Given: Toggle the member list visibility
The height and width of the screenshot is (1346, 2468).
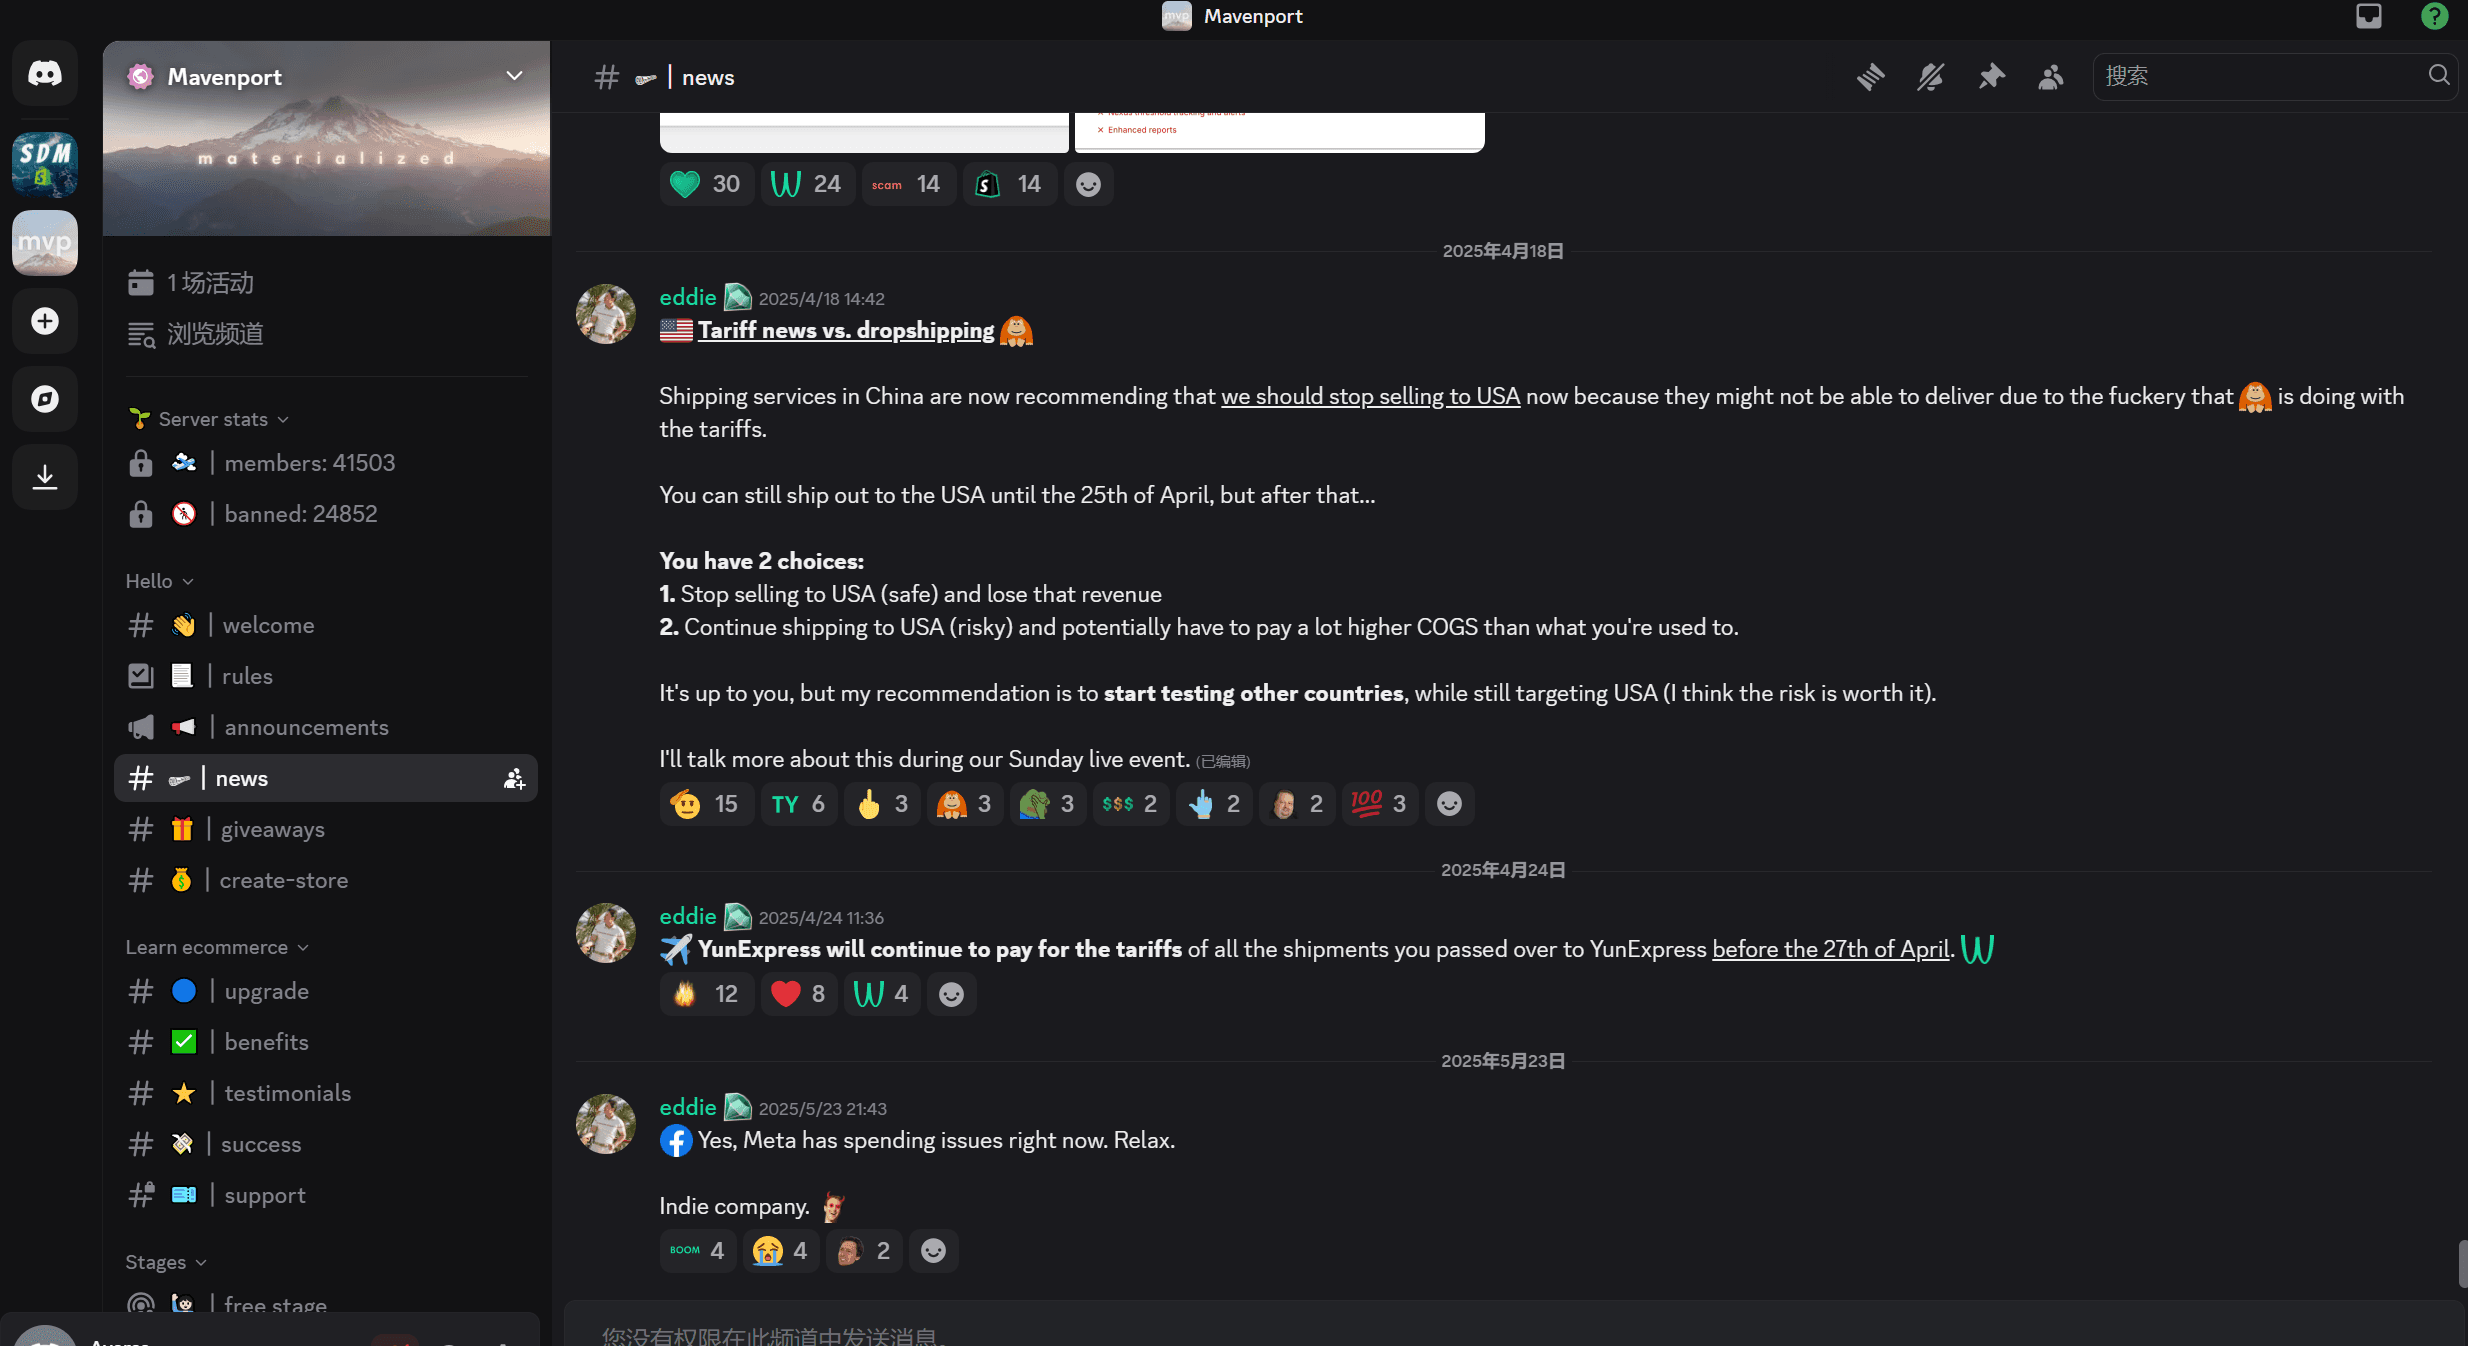Looking at the screenshot, I should point(2051,76).
